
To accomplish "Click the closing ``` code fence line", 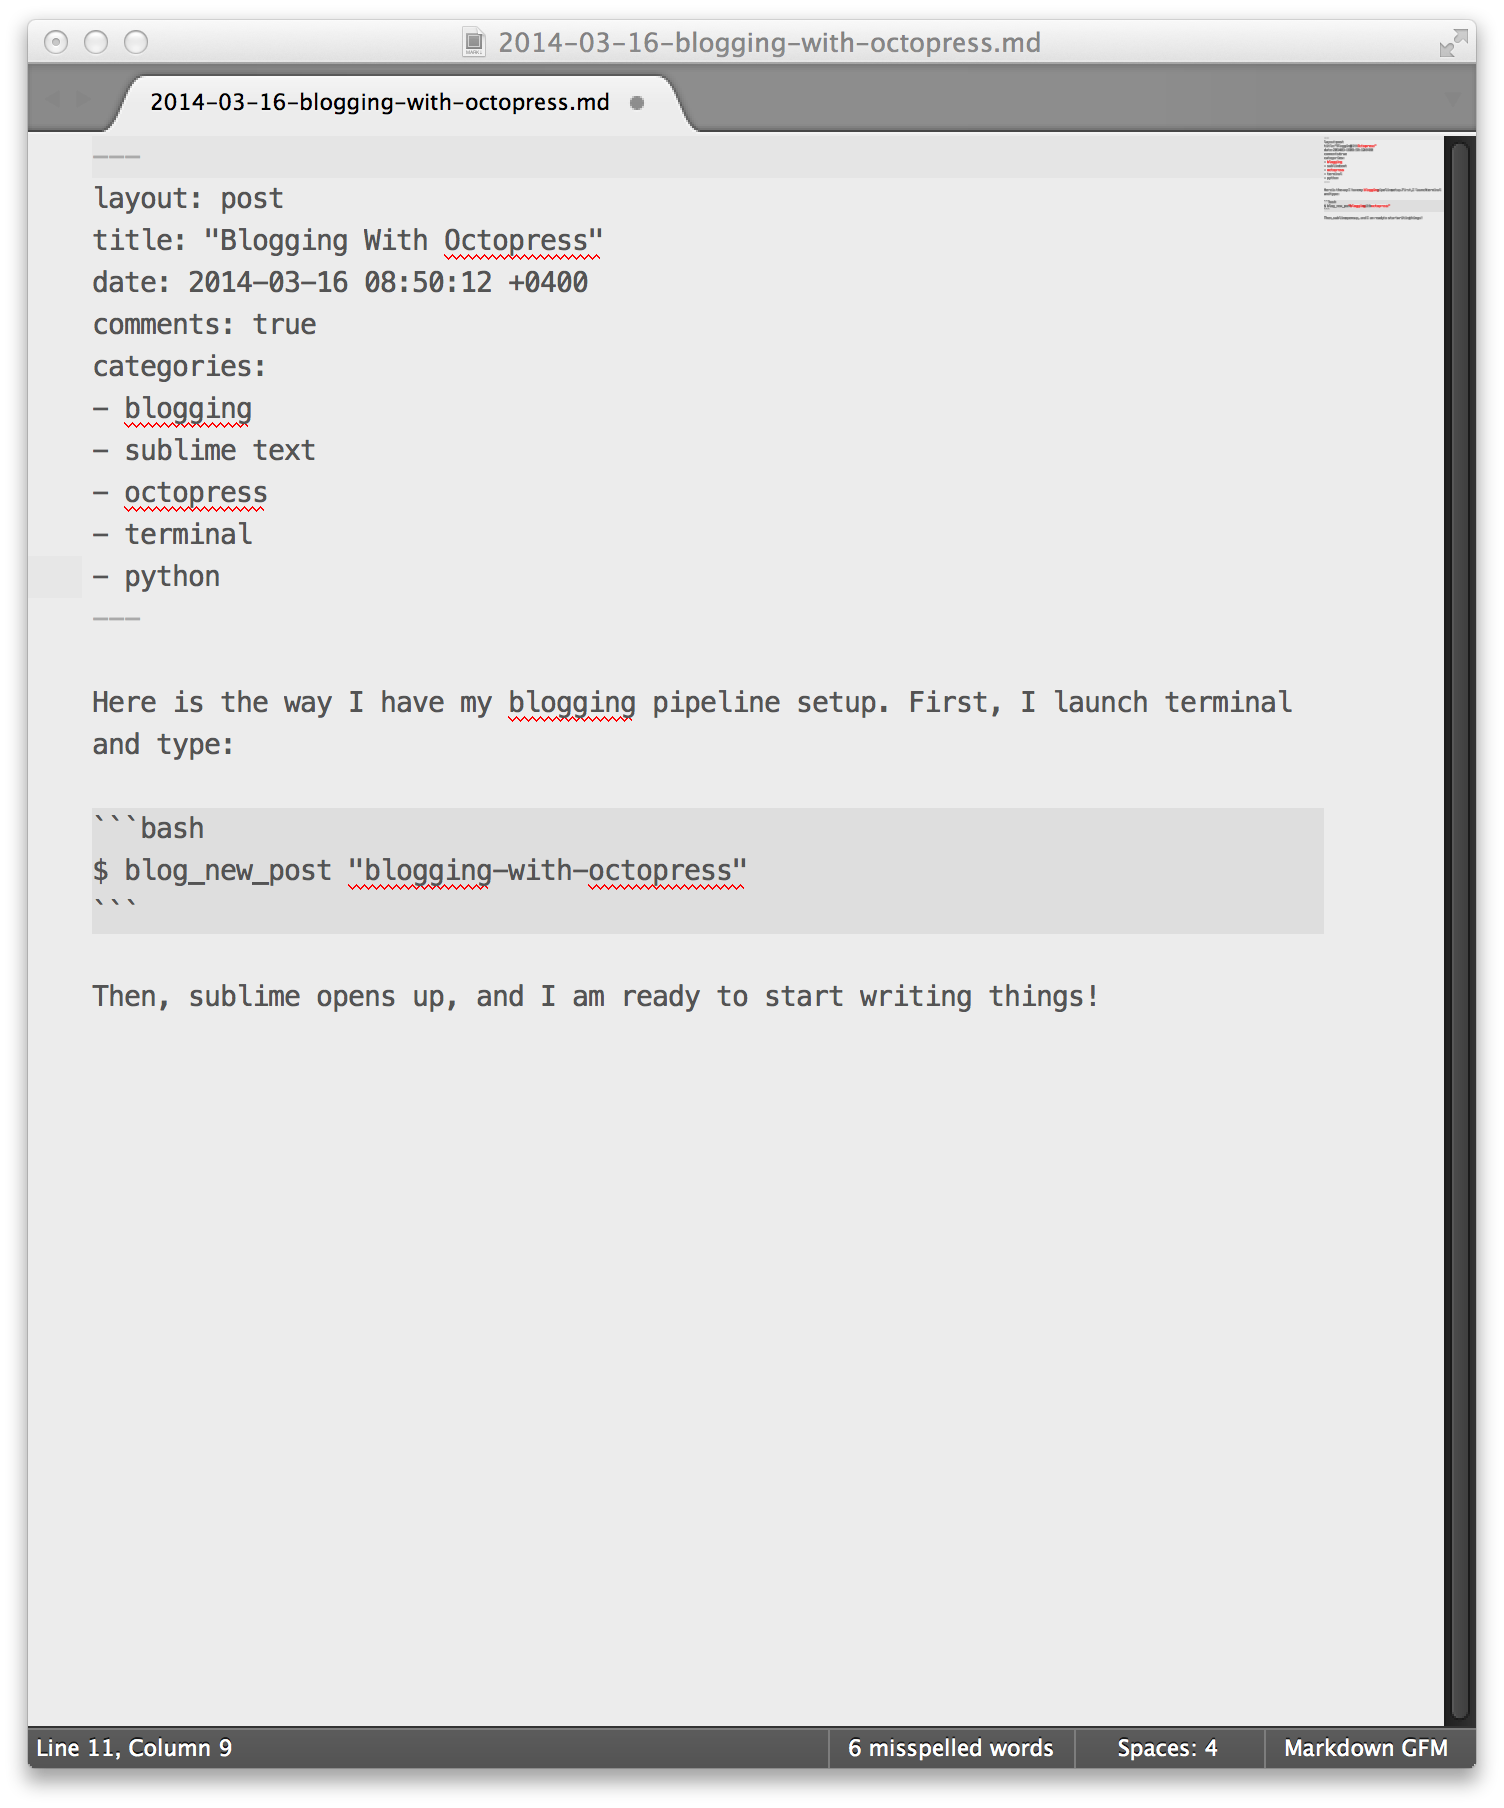I will [114, 906].
